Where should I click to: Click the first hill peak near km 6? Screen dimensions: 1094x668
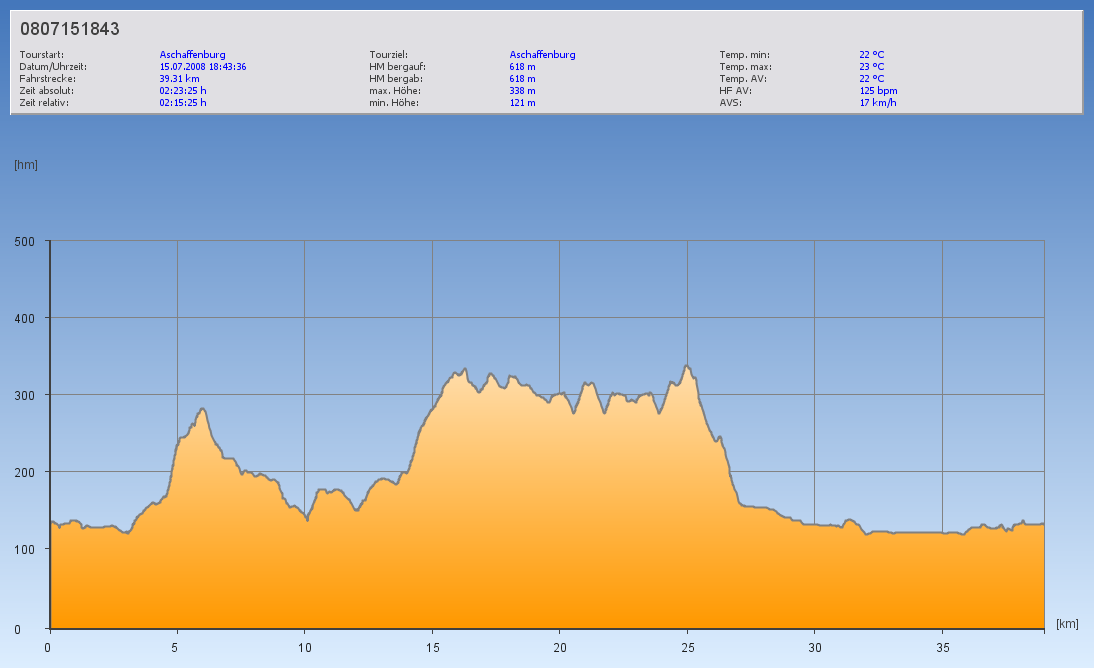[202, 409]
